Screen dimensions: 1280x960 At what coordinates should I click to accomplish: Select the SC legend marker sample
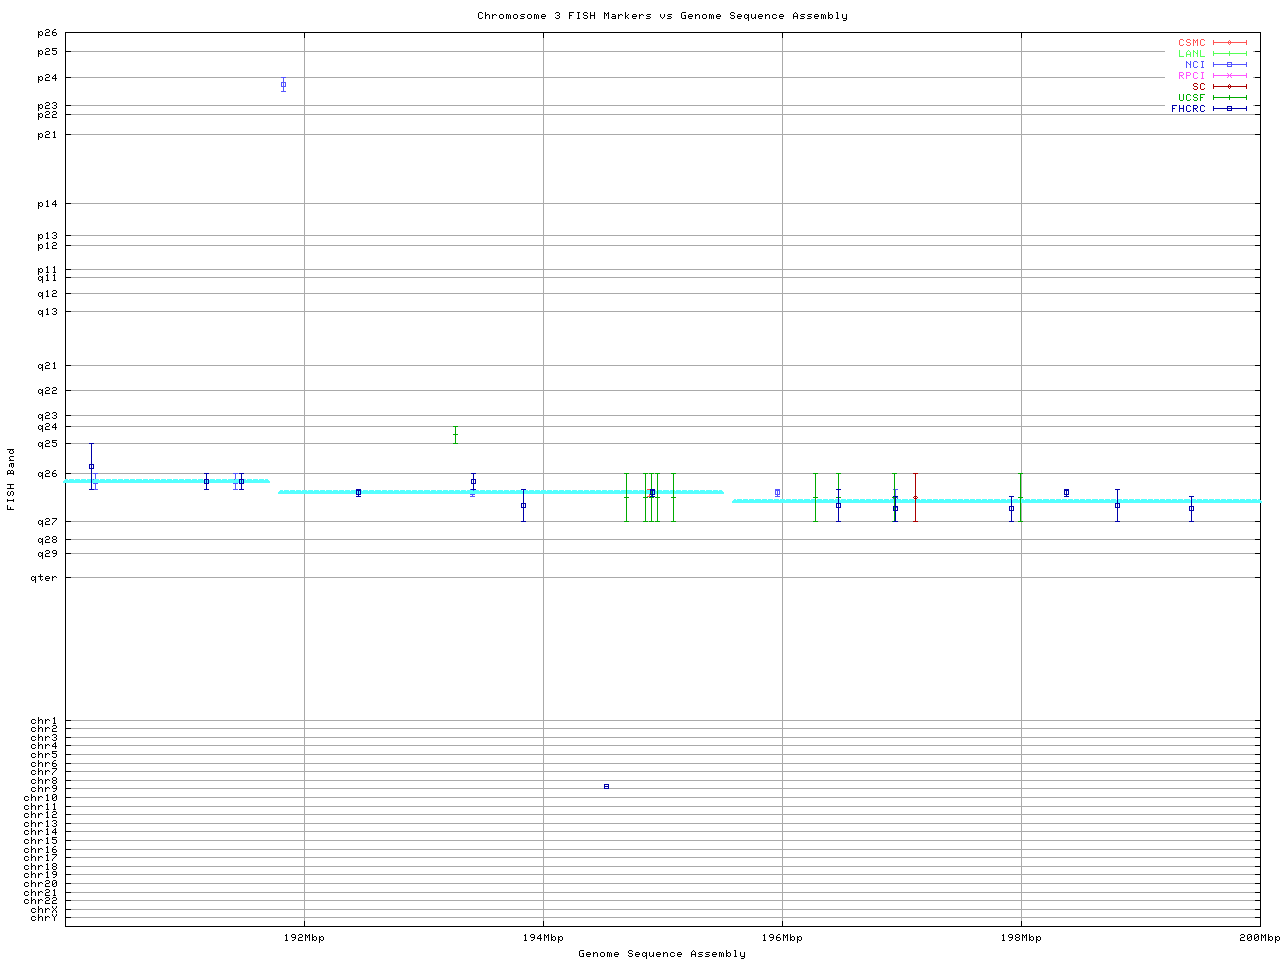click(x=1229, y=87)
